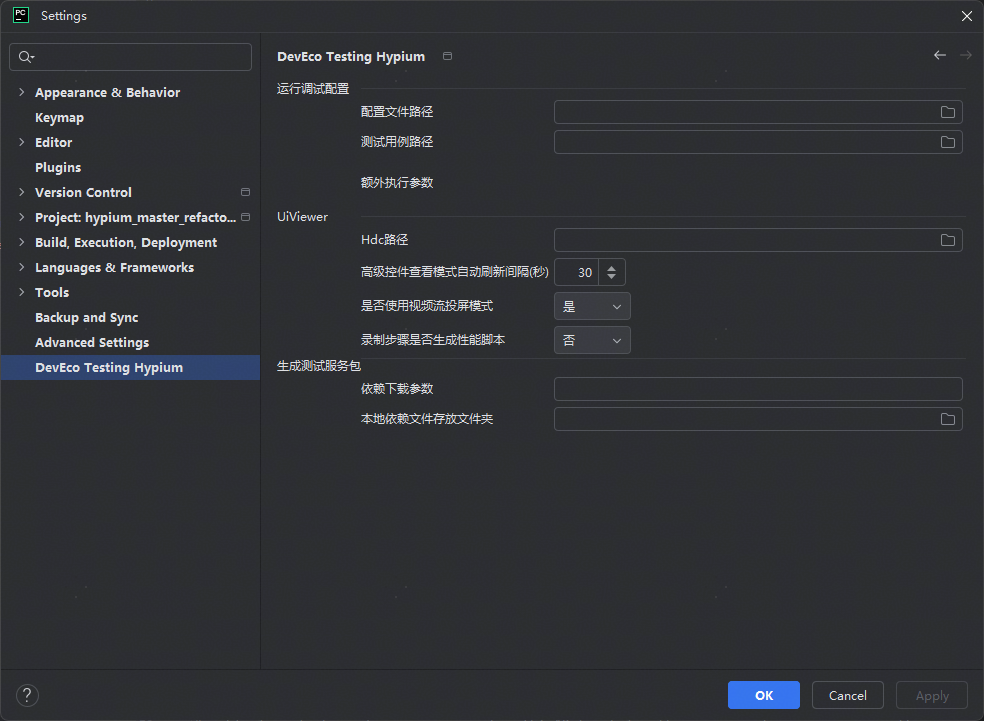Click folder icon in 配置文件路径 field
The height and width of the screenshot is (721, 984).
pyautogui.click(x=947, y=112)
